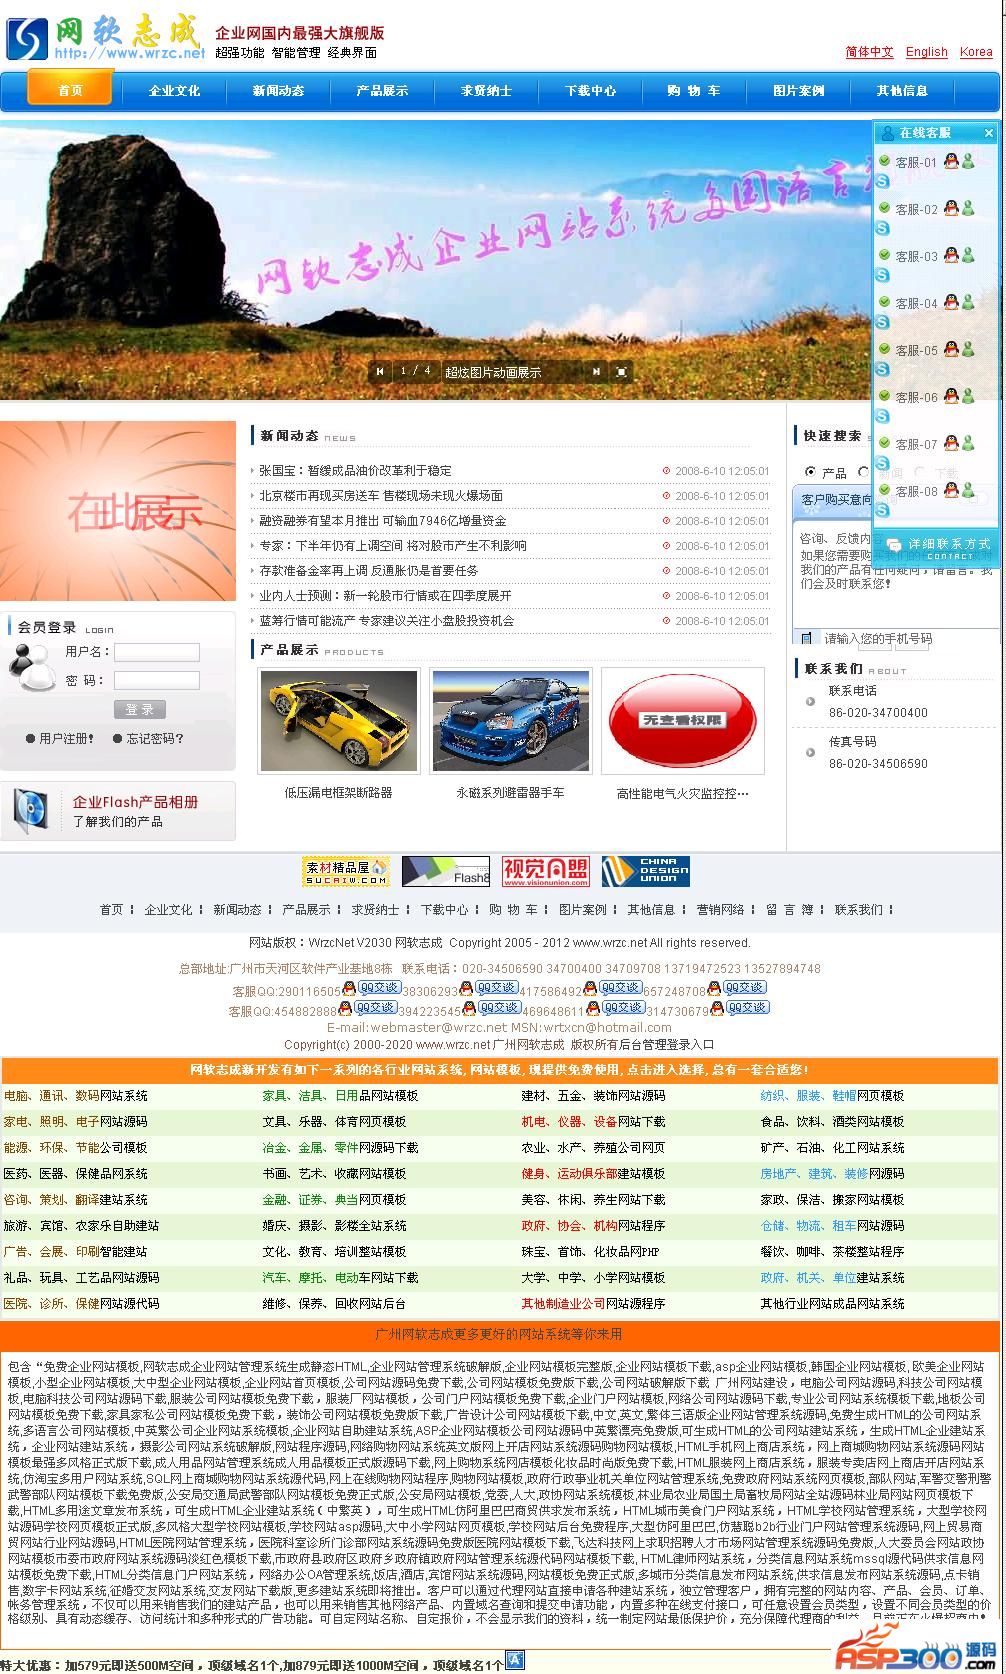Viewport: 1006px width, 1674px height.
Task: Switch language to 简体中文
Action: (x=870, y=52)
